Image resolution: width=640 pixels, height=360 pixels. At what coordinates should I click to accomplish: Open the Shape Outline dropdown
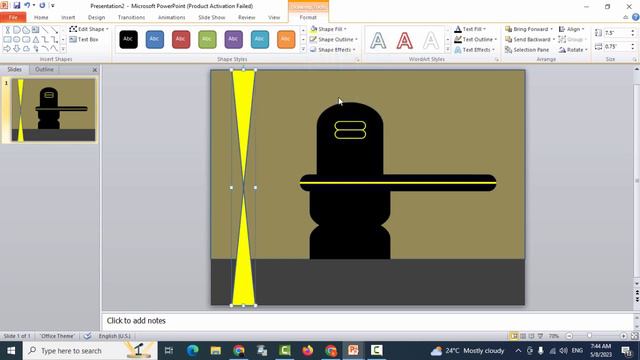coord(333,39)
